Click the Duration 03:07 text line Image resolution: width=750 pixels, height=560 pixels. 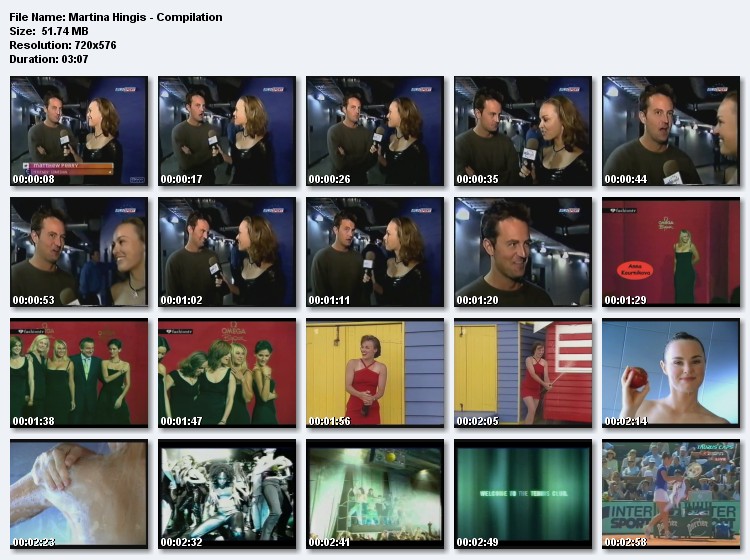click(48, 59)
